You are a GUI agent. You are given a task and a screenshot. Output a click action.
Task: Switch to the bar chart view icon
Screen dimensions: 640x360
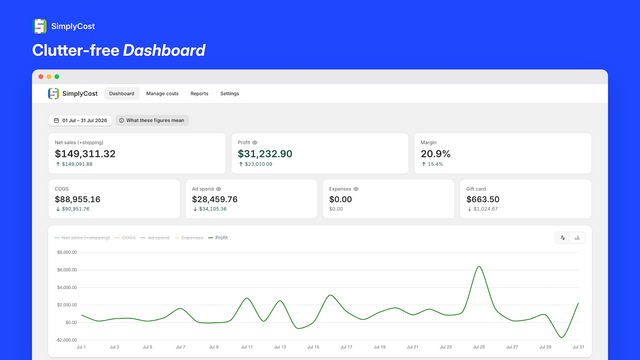pos(577,238)
